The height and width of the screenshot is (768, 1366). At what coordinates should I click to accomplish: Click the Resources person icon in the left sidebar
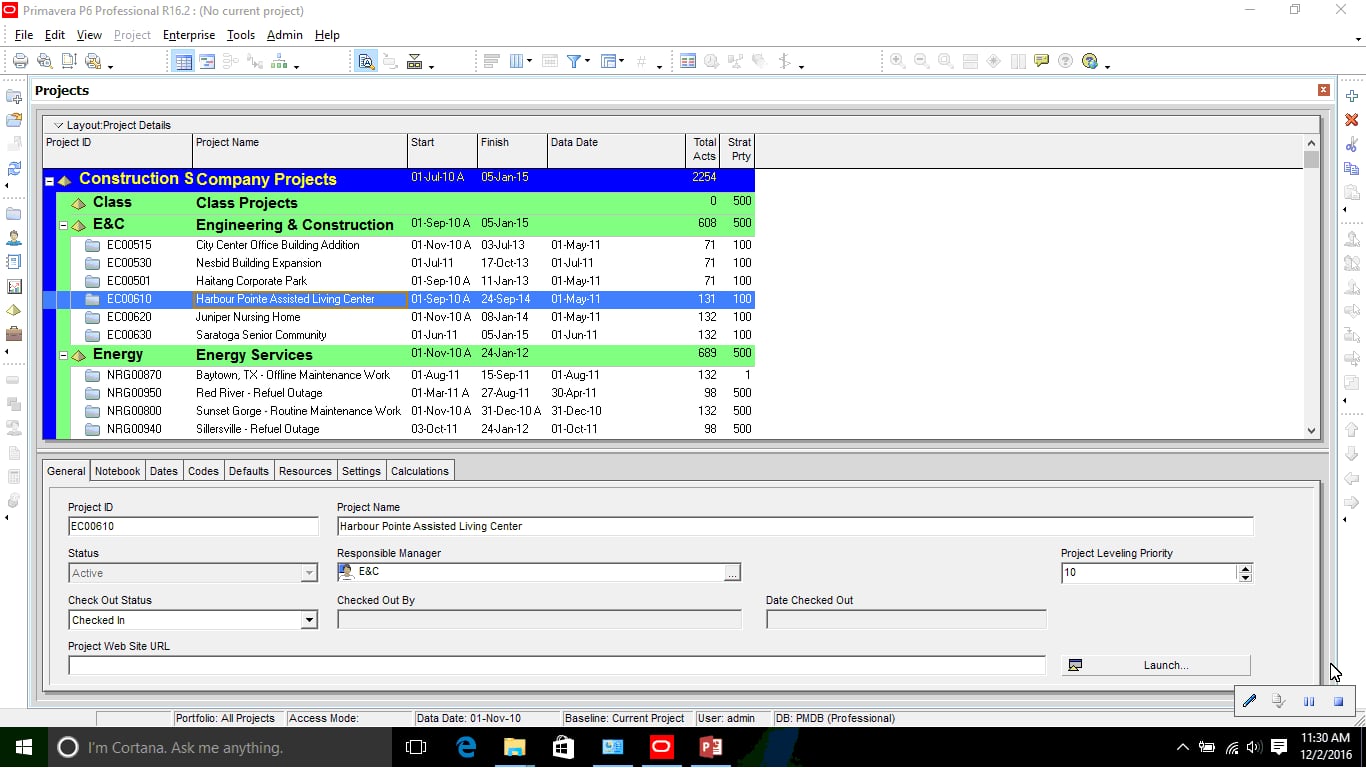click(14, 238)
